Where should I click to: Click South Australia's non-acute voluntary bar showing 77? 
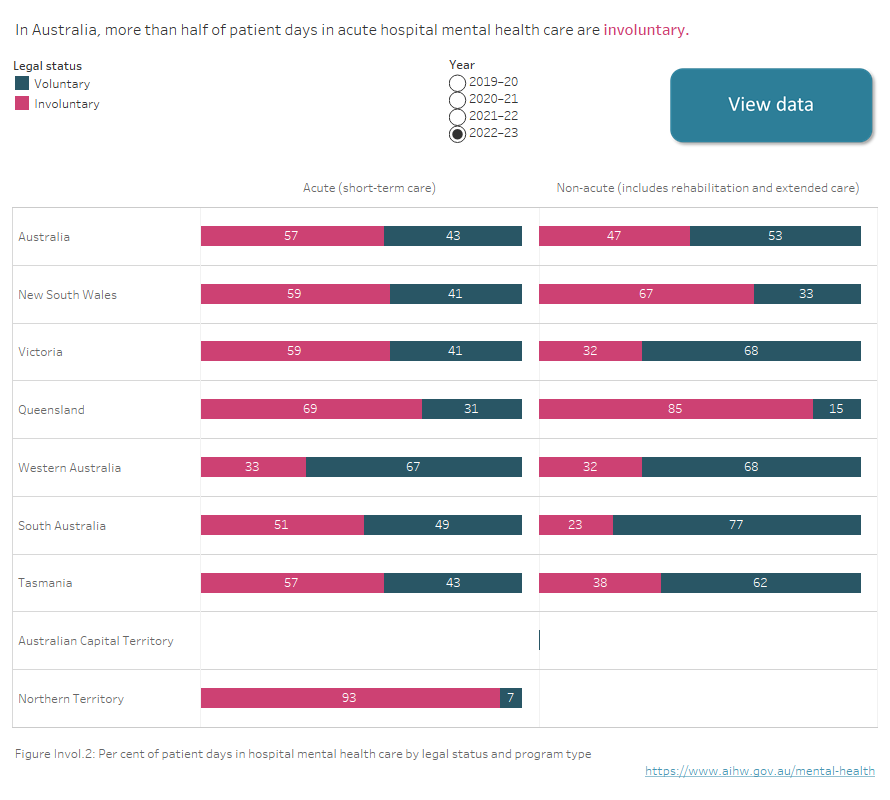coord(737,525)
